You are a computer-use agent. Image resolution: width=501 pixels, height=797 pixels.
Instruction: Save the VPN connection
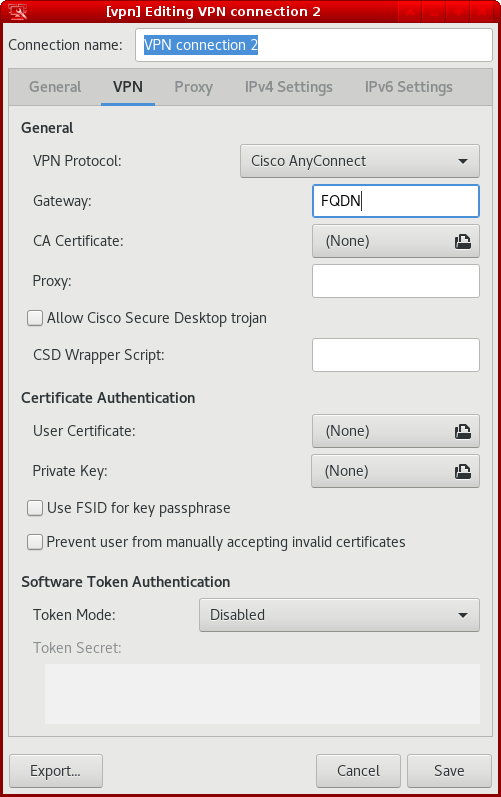(x=449, y=771)
